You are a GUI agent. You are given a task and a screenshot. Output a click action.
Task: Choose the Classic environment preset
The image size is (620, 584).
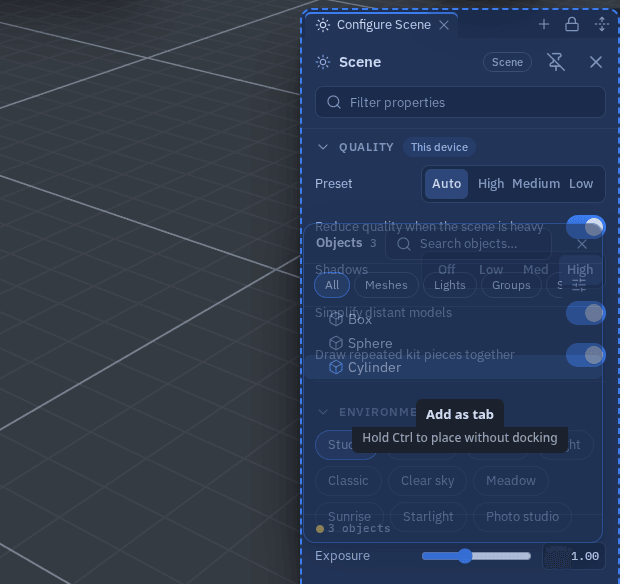click(348, 481)
